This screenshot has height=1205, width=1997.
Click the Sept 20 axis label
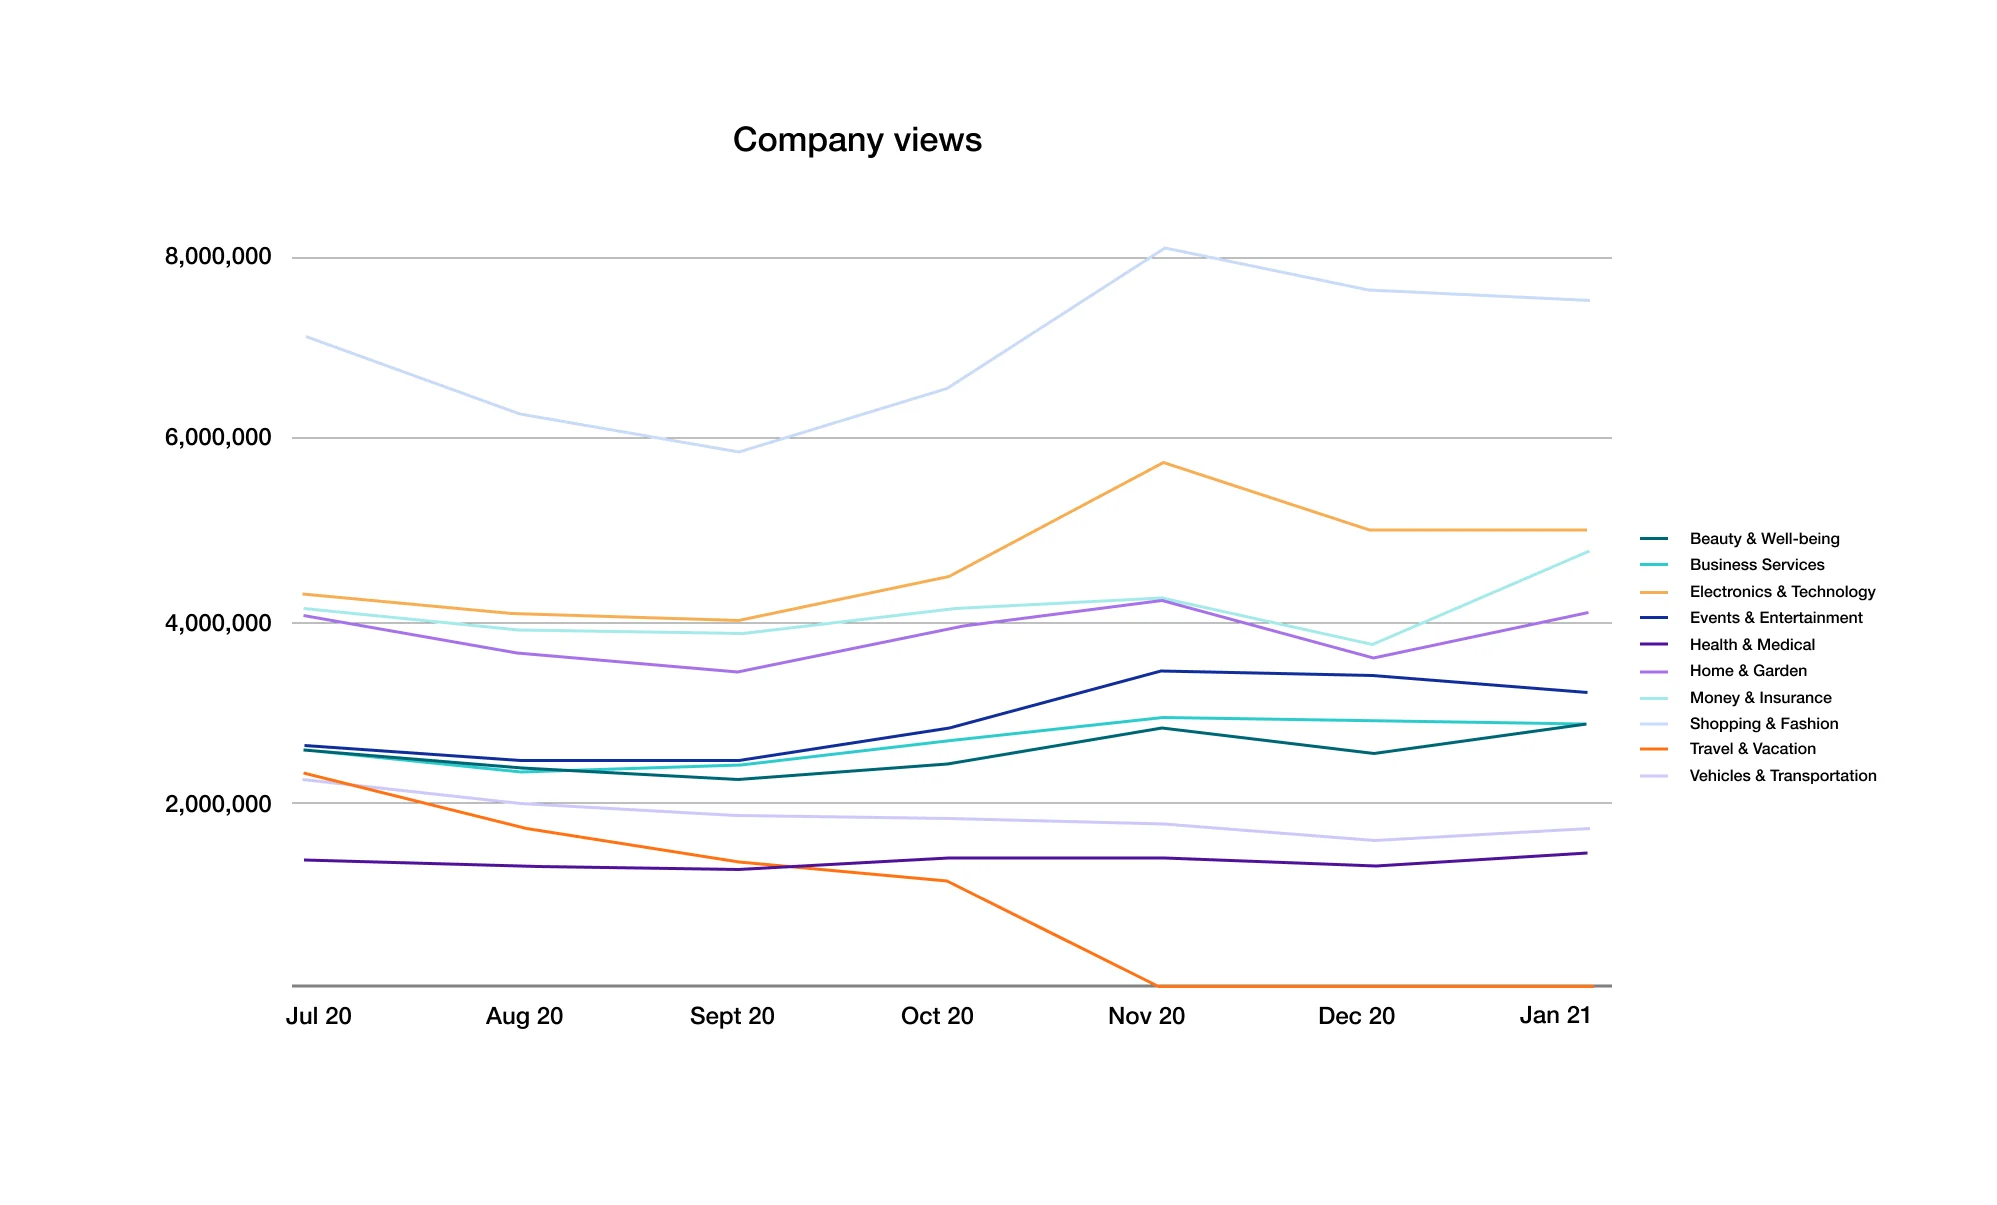[732, 1016]
